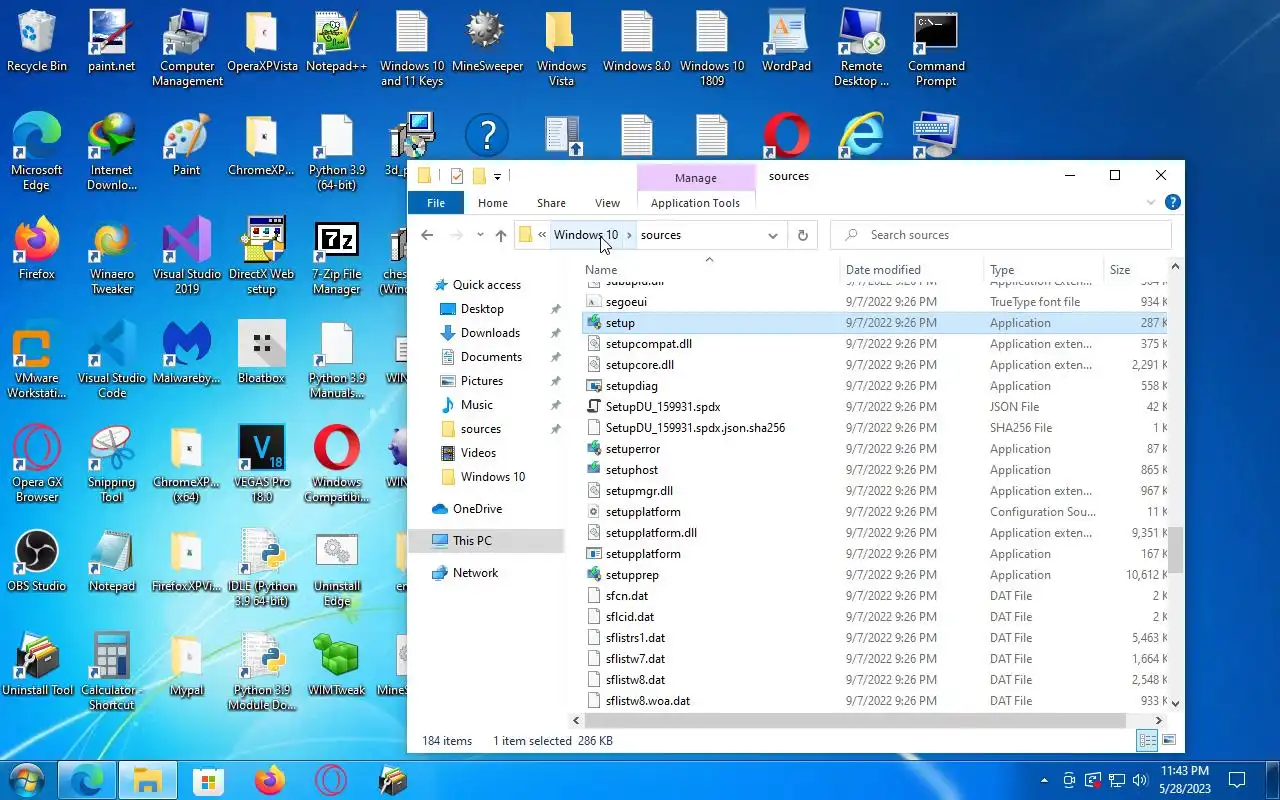Switch to details view button
Viewport: 1280px width, 800px height.
(1148, 741)
